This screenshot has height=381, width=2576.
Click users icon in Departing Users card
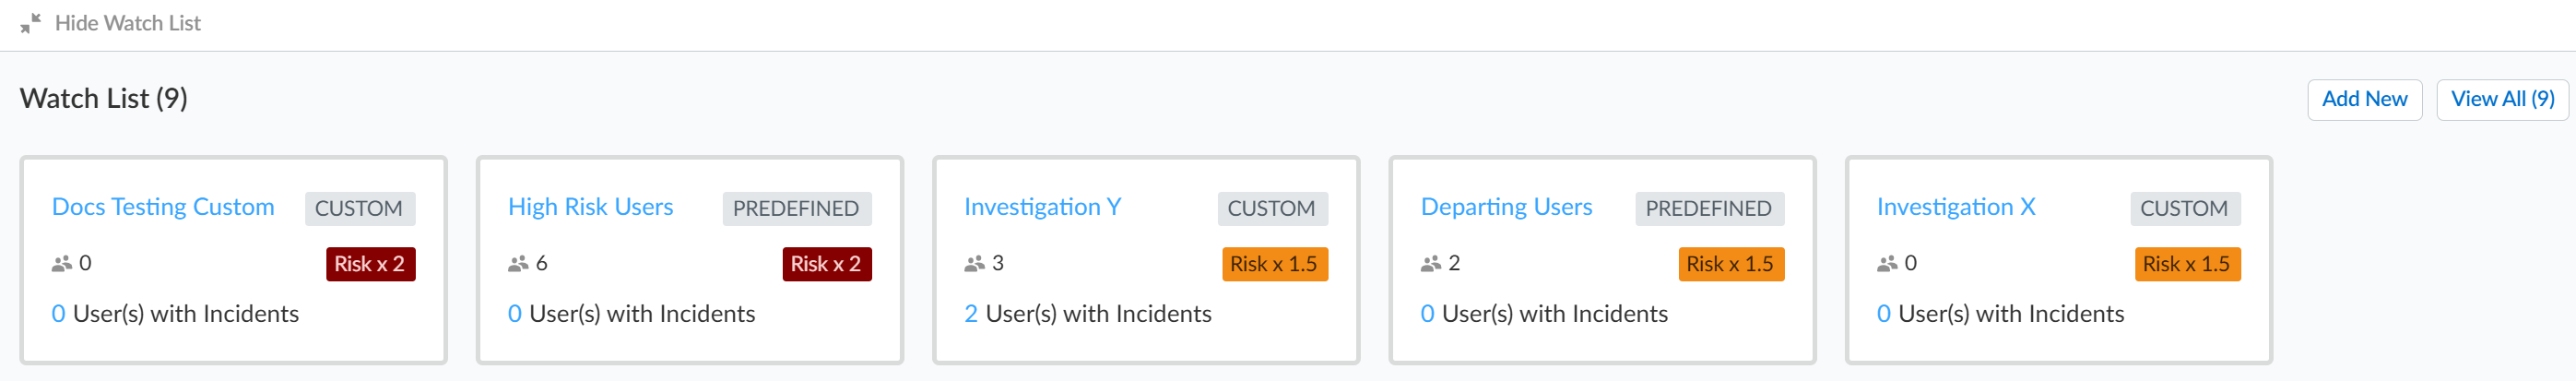coord(1431,264)
